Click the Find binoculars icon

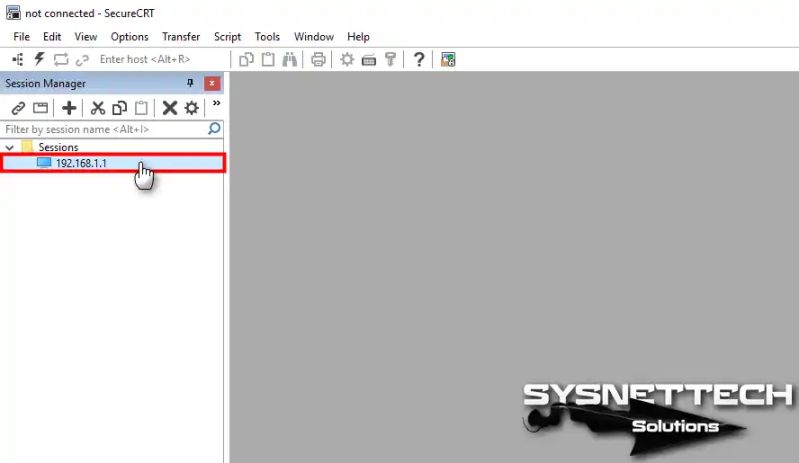(290, 60)
